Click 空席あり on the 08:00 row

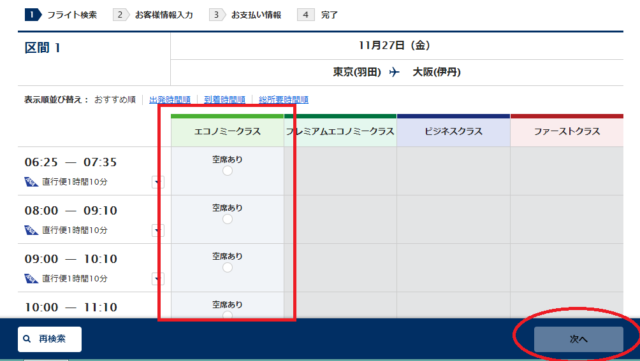(227, 208)
